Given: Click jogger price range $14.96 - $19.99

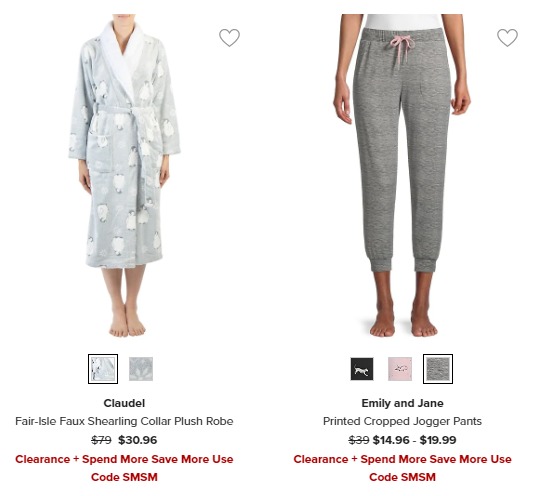Looking at the screenshot, I should point(414,440).
